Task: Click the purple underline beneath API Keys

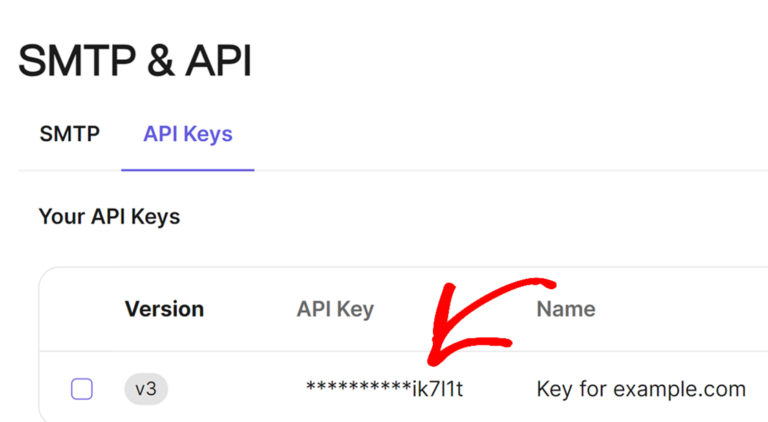Action: click(188, 169)
